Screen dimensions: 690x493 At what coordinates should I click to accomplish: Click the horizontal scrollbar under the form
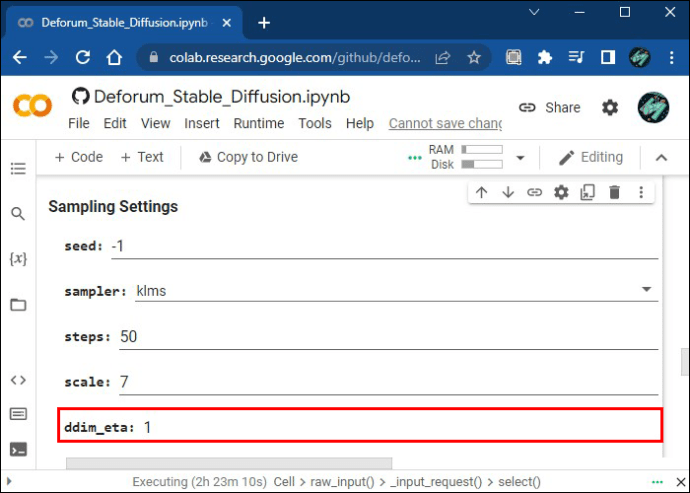coord(229,464)
